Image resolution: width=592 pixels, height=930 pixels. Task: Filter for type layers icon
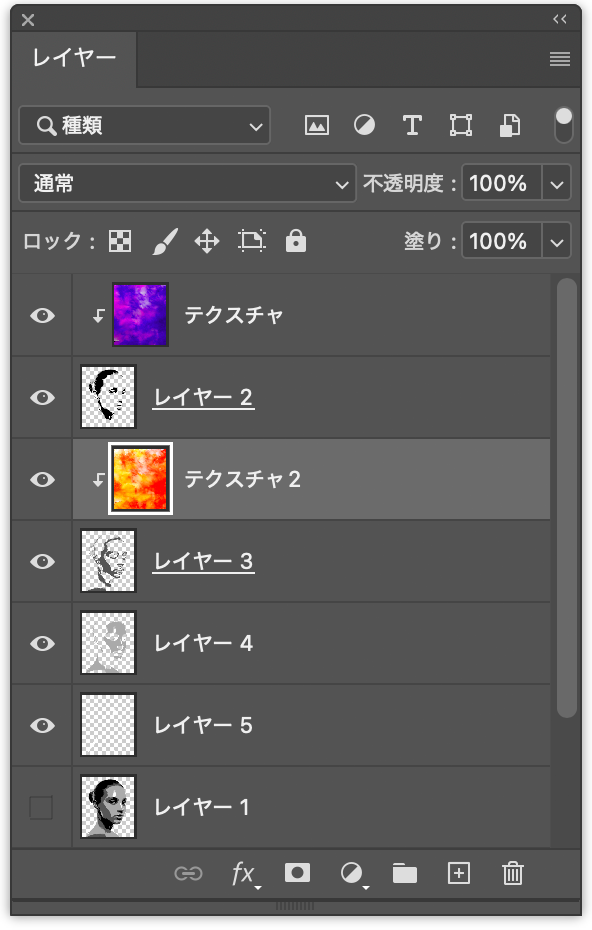pos(412,125)
